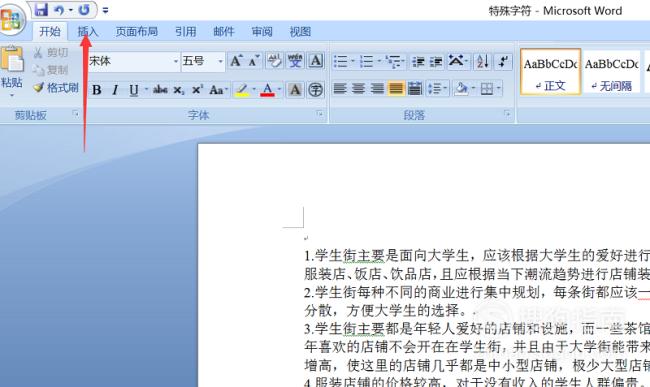The height and width of the screenshot is (387, 650).
Task: Toggle subscript formatting
Action: (x=179, y=89)
